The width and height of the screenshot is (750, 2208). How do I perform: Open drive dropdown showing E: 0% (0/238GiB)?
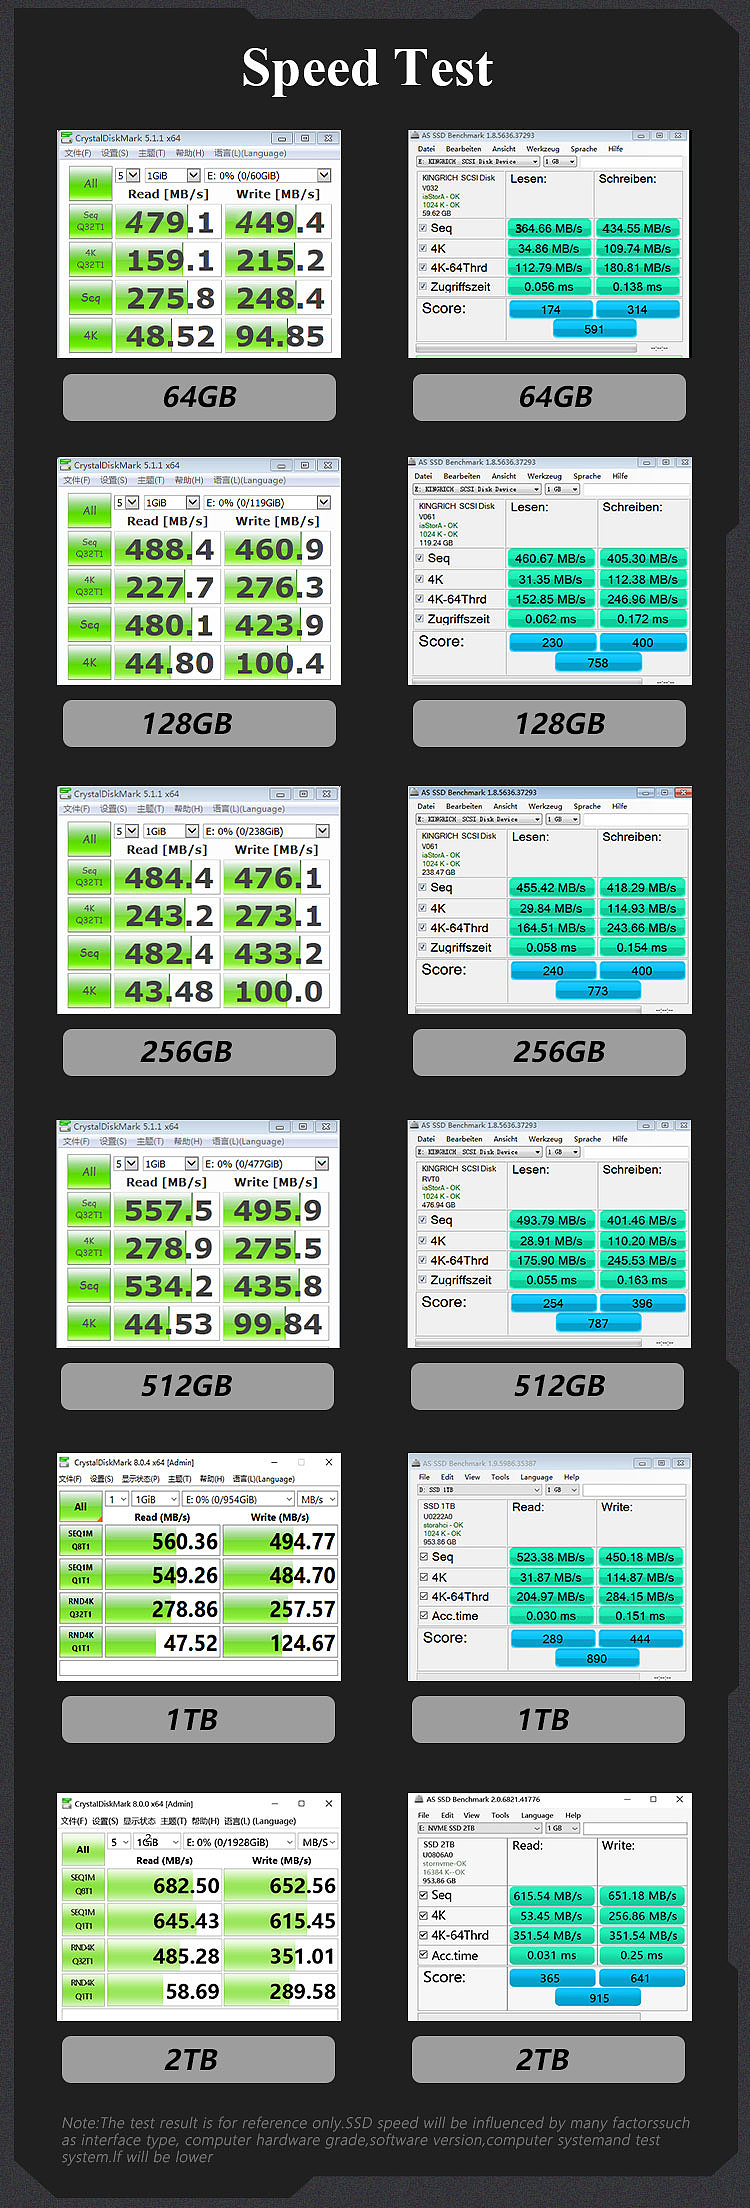click(266, 831)
